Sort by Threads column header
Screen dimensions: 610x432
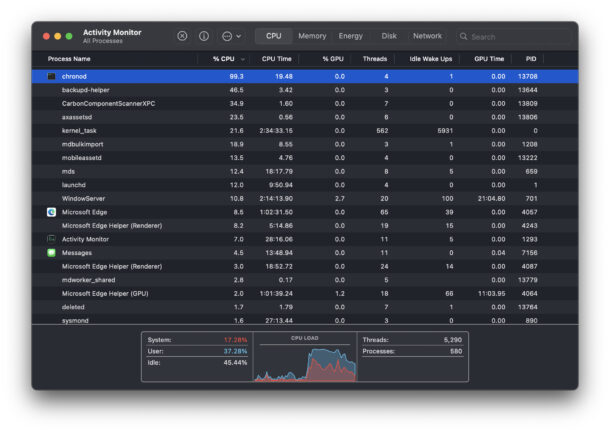click(x=375, y=59)
